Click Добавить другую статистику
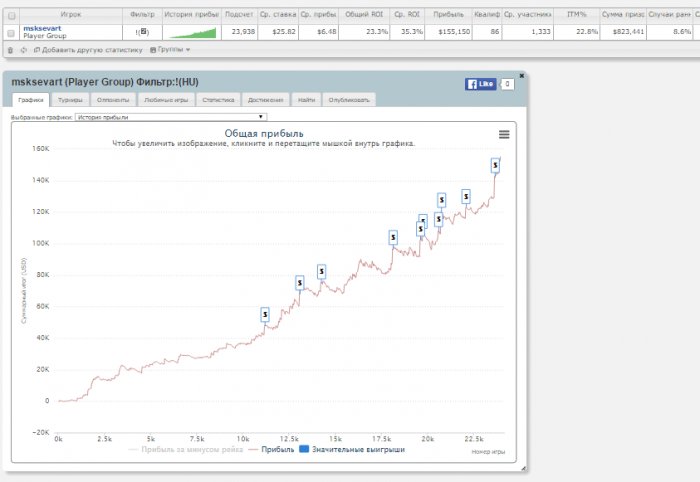700x482 pixels. tap(88, 50)
